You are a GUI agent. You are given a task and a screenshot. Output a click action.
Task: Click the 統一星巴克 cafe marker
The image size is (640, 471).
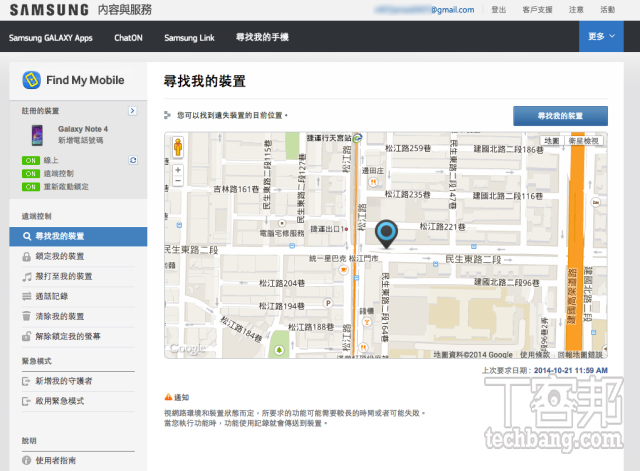(344, 270)
